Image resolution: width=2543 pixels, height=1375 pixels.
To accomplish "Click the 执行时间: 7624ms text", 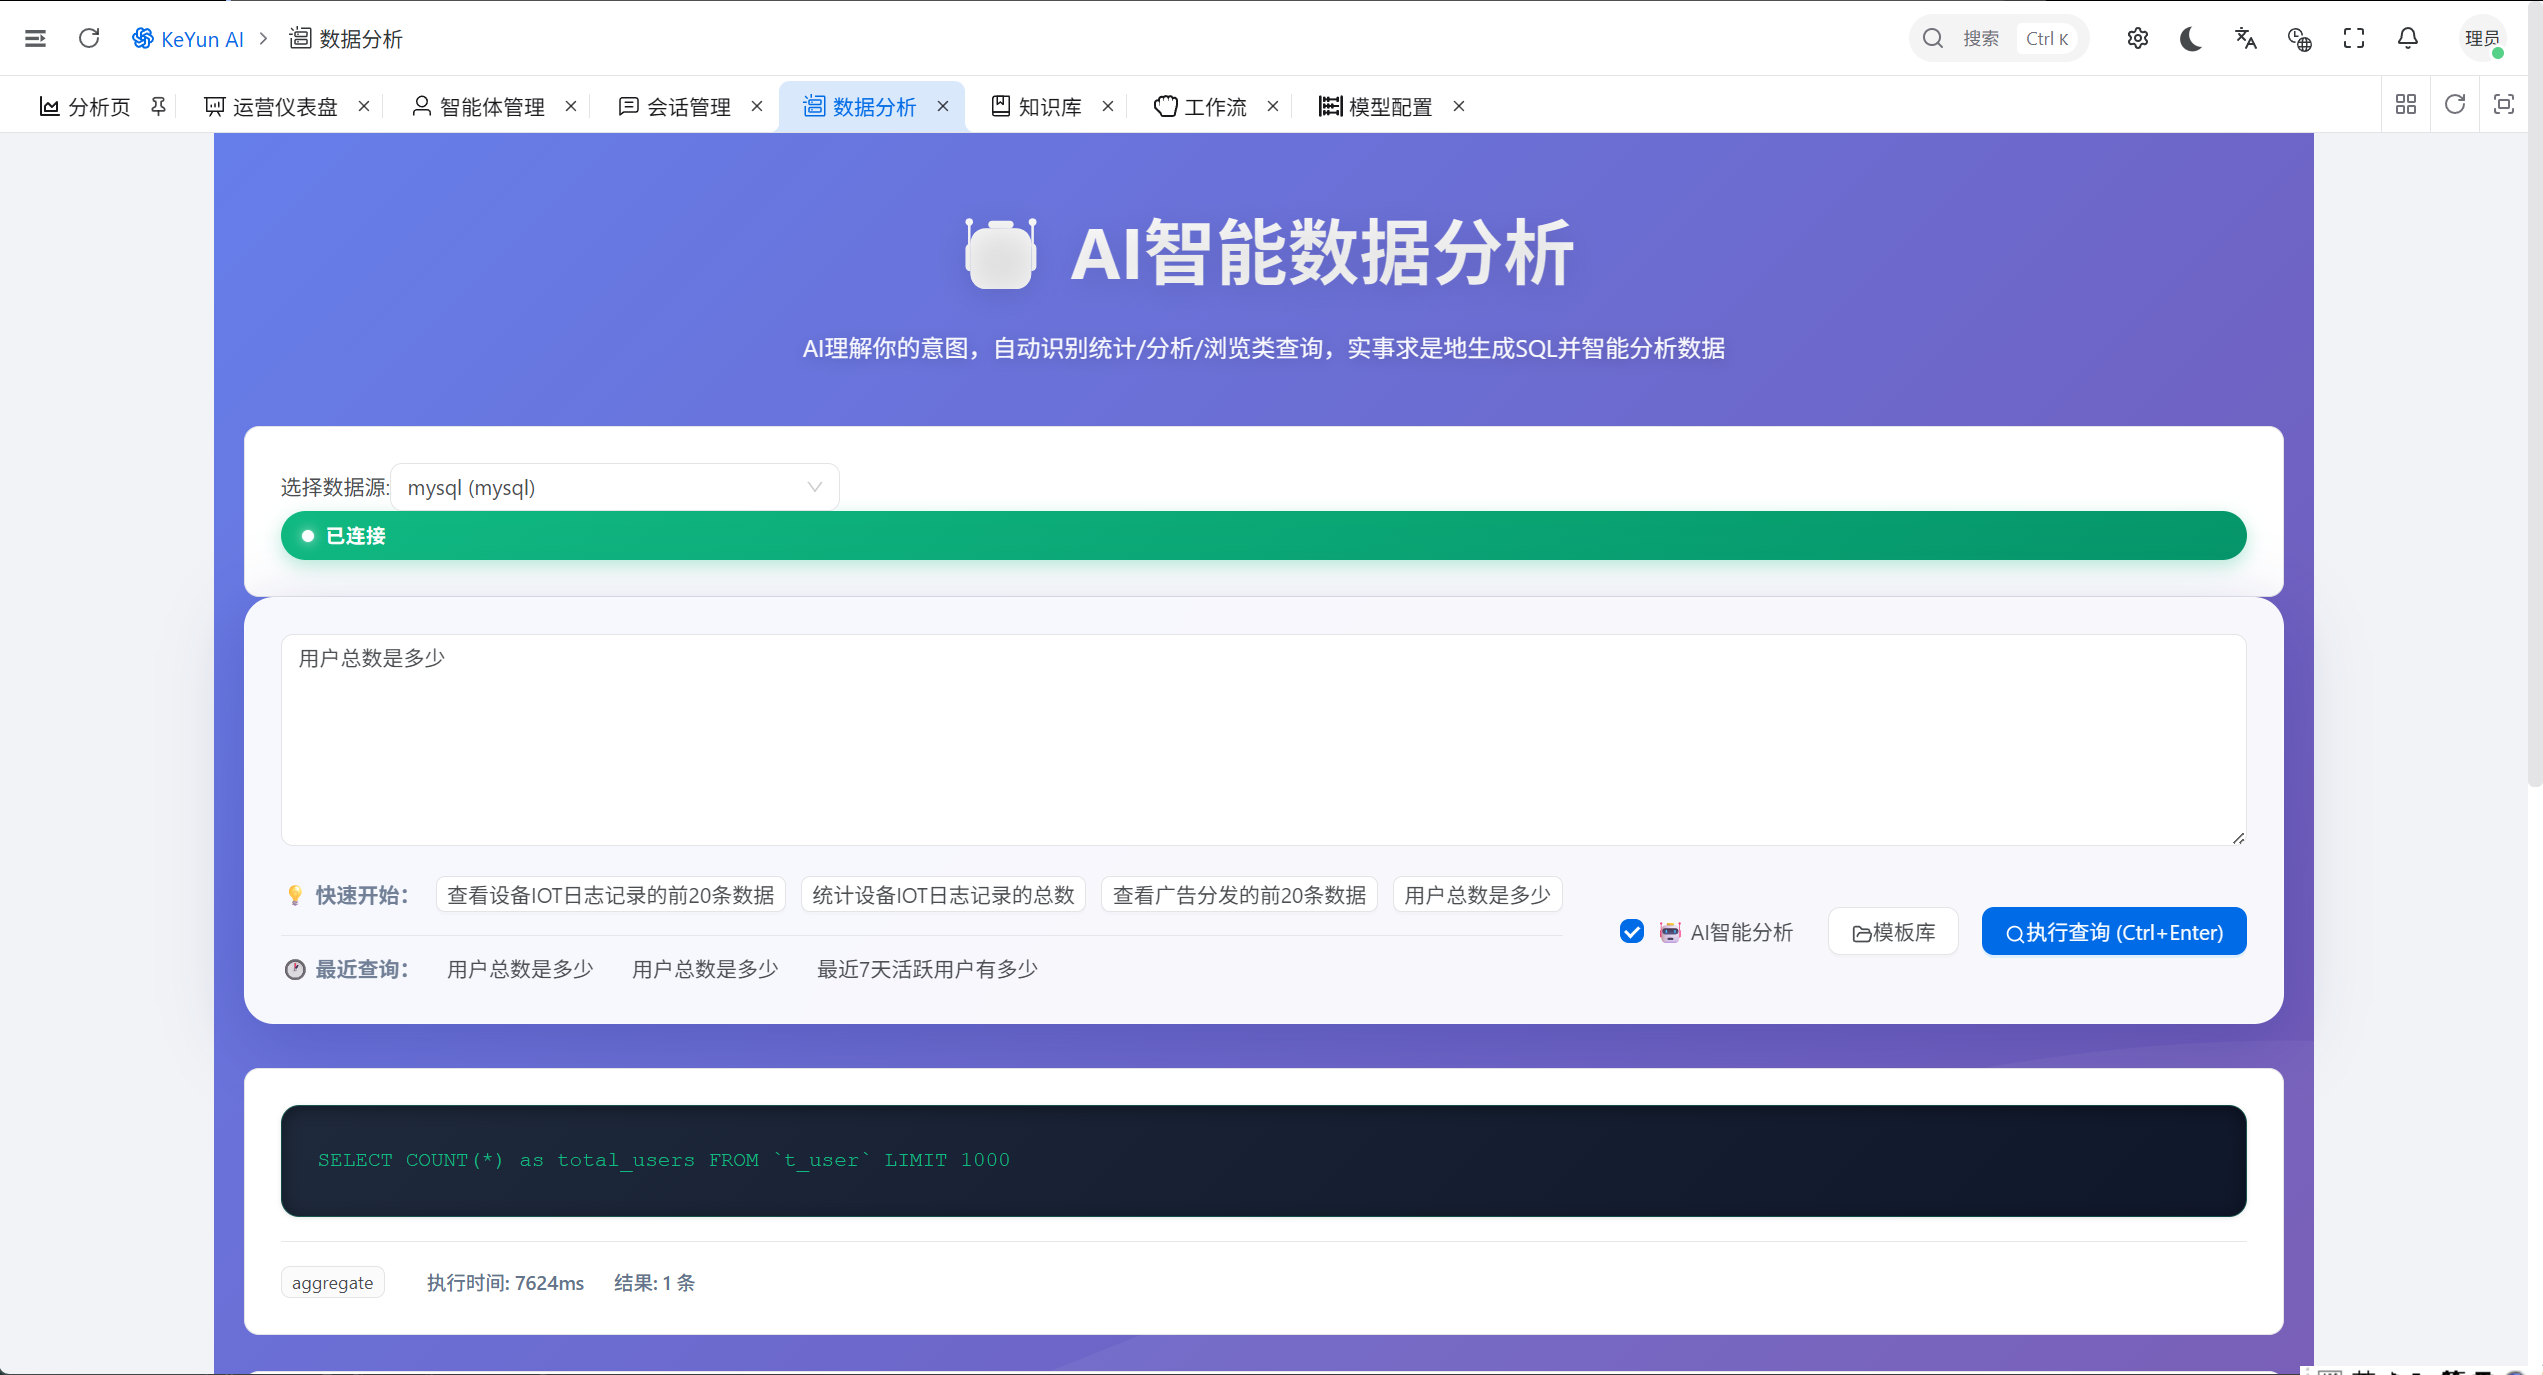I will 505,1283.
